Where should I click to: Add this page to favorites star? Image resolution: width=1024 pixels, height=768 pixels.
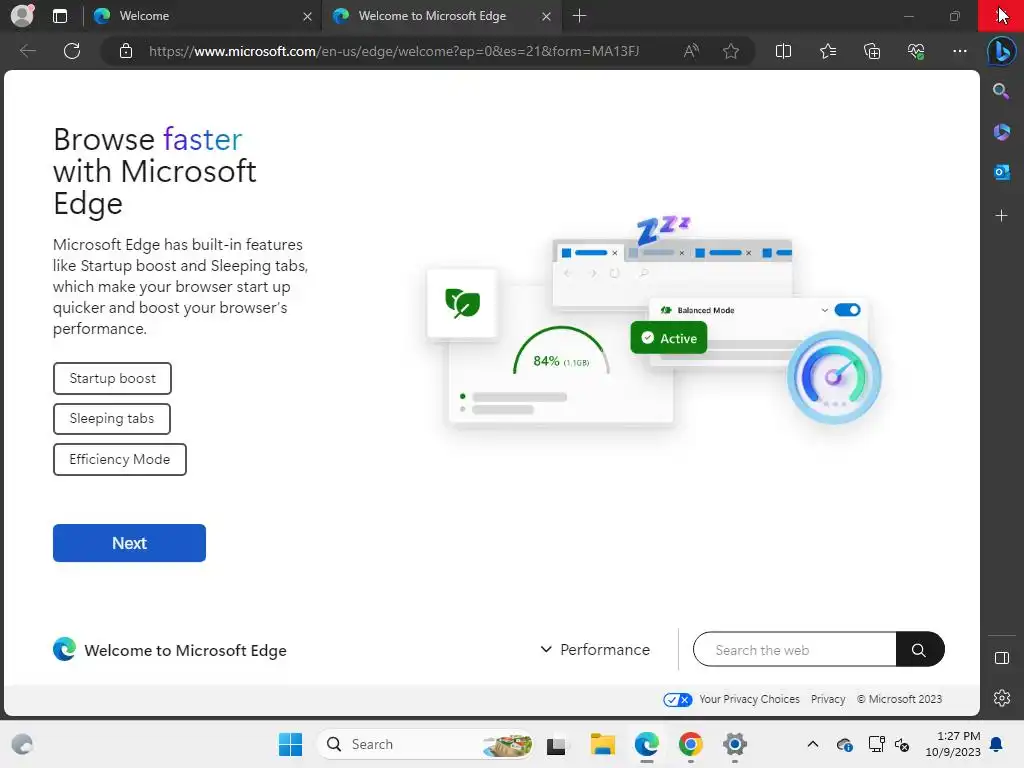point(731,51)
